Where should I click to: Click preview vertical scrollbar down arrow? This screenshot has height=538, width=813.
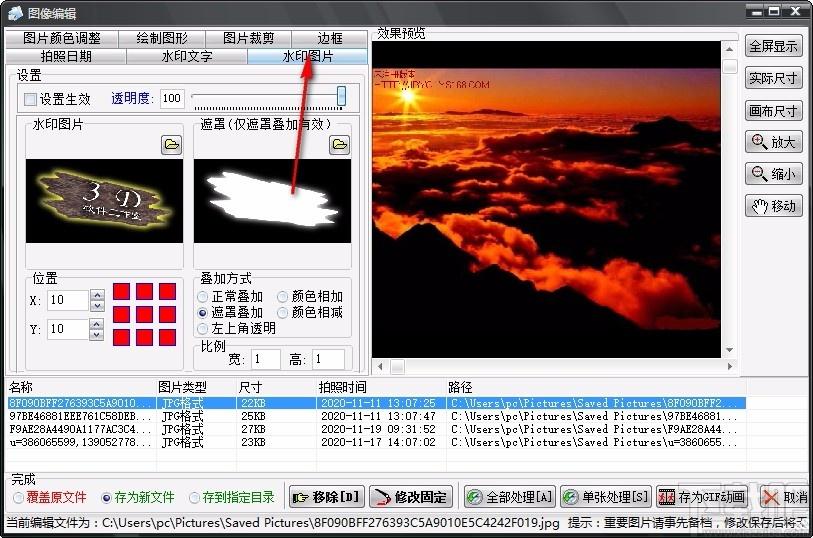click(730, 350)
